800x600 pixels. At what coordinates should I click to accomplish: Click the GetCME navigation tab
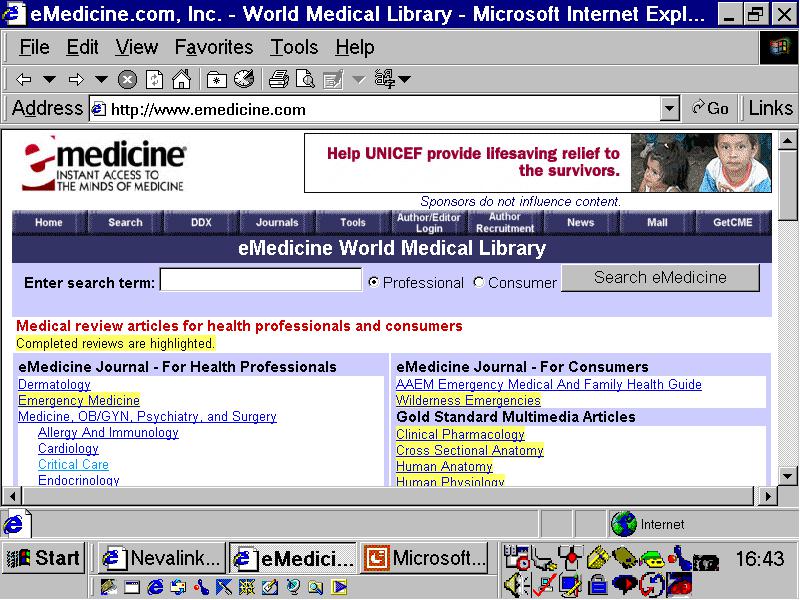(733, 222)
